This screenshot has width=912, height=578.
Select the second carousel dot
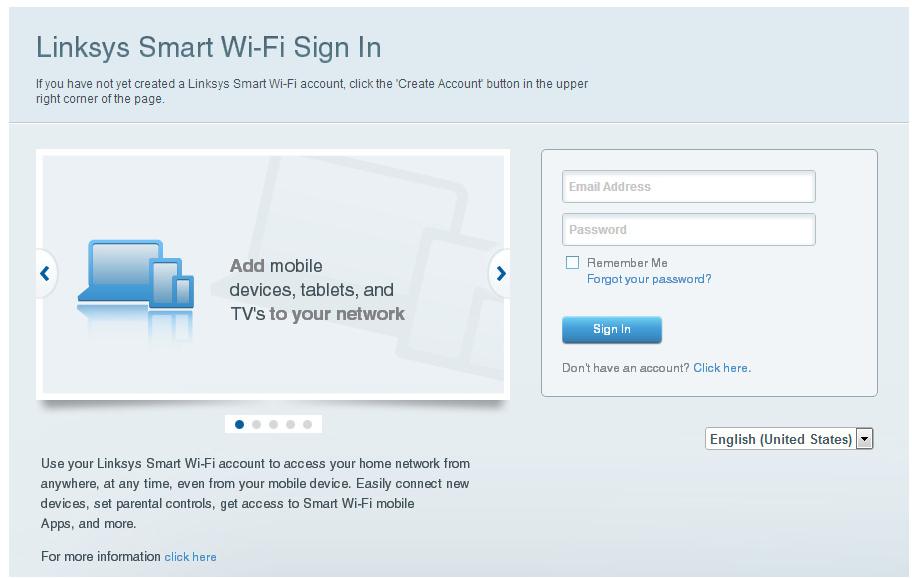coord(256,424)
